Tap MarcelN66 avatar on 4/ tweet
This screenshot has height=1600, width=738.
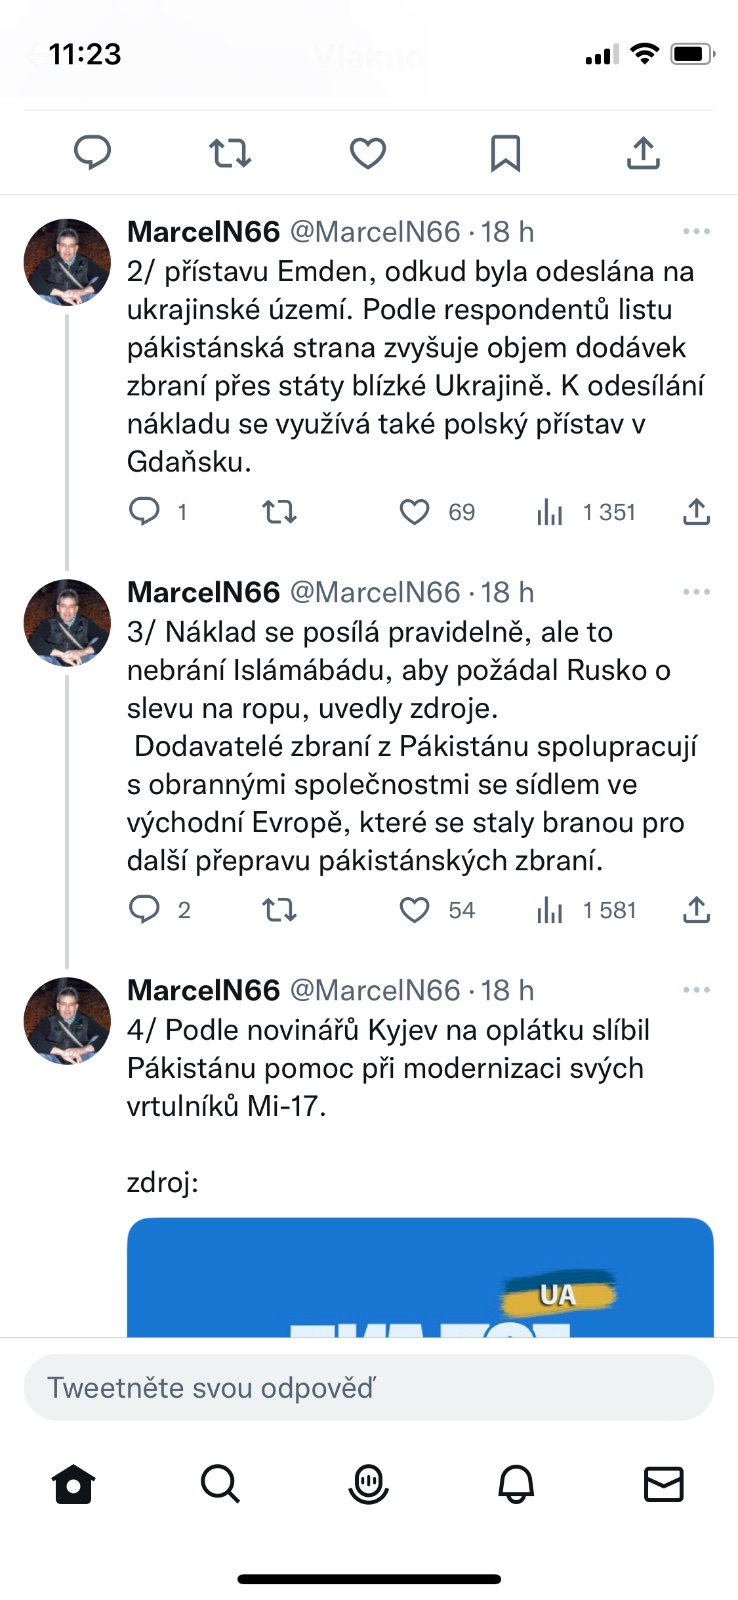click(67, 1021)
